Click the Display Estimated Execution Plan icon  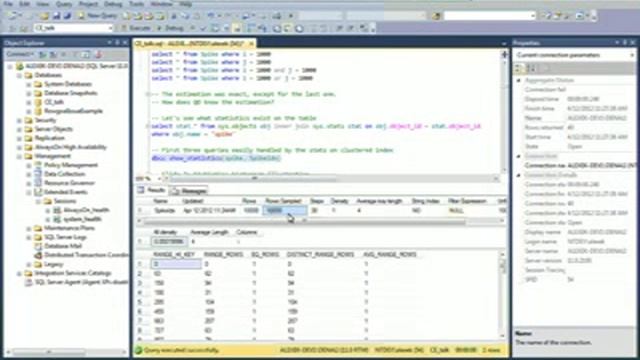coord(215,28)
